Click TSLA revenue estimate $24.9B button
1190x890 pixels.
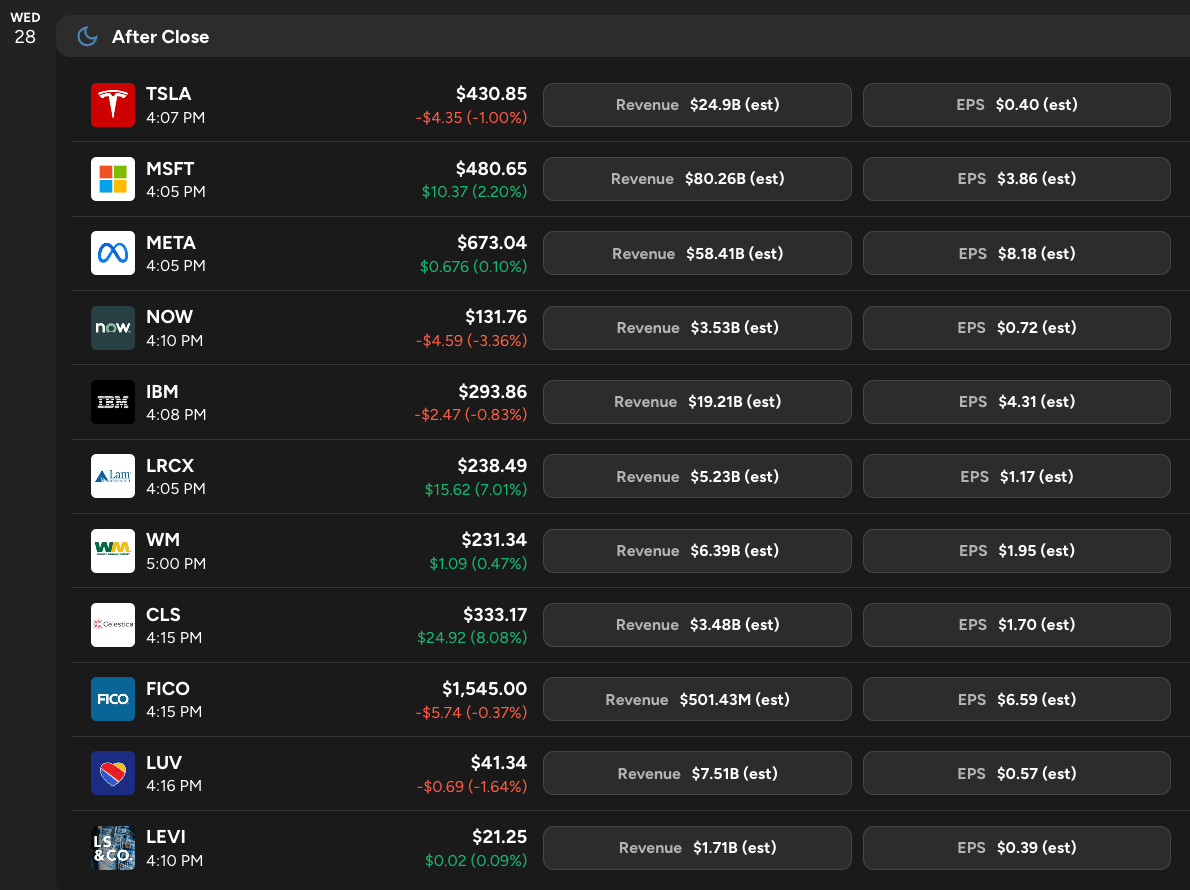pos(697,105)
